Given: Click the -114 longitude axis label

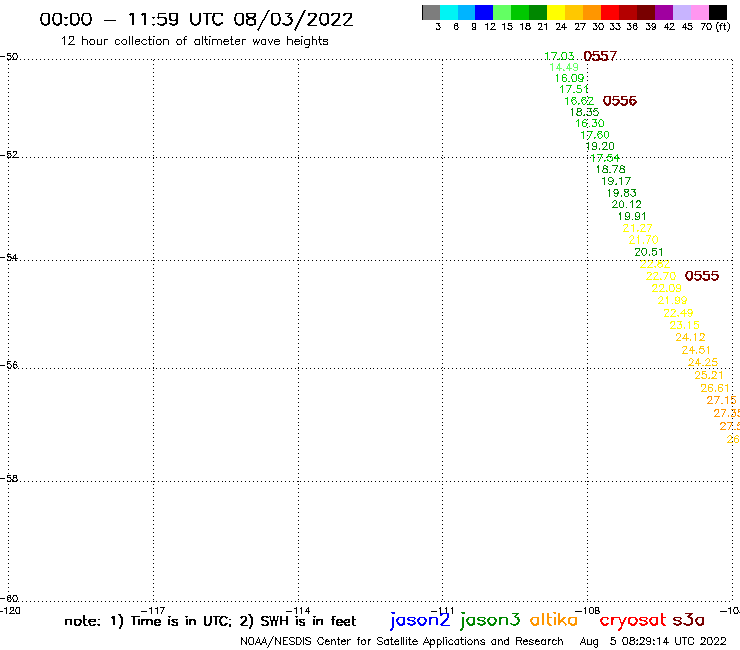Looking at the screenshot, I should click(x=298, y=610).
